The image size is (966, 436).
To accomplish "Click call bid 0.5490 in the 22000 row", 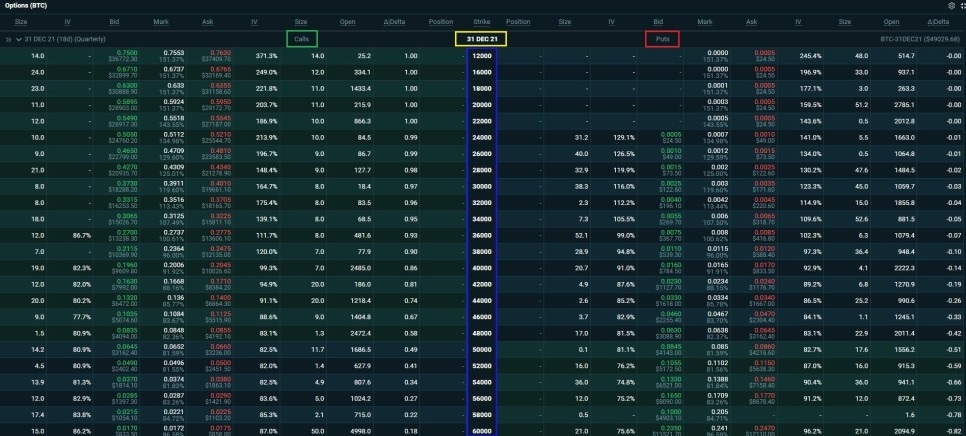I will (x=127, y=118).
